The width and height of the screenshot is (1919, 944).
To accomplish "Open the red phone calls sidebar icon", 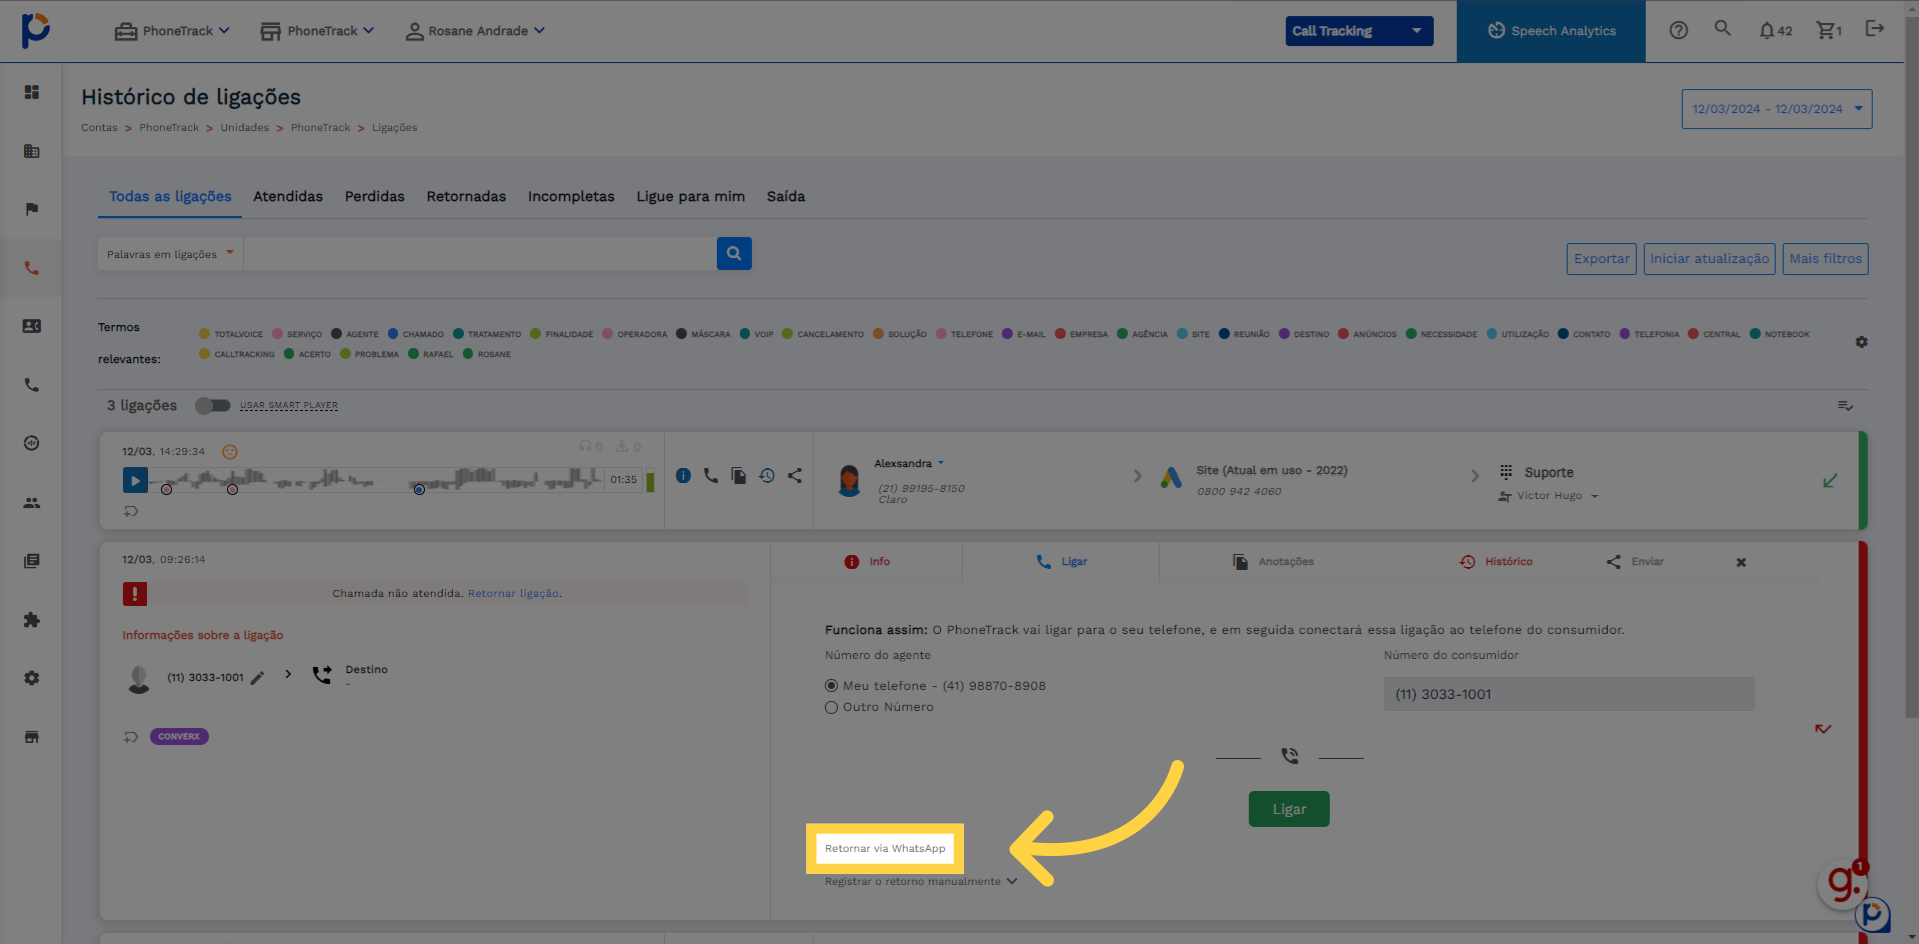I will [32, 268].
